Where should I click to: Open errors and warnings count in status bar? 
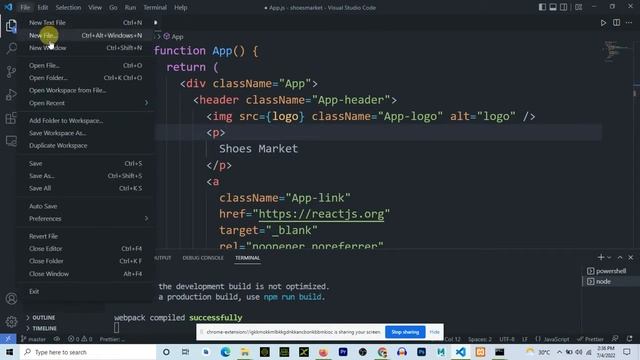[x=80, y=339]
